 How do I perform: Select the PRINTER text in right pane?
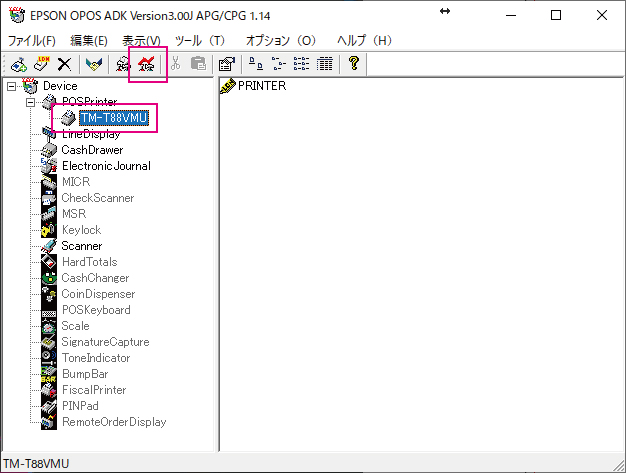click(x=262, y=86)
